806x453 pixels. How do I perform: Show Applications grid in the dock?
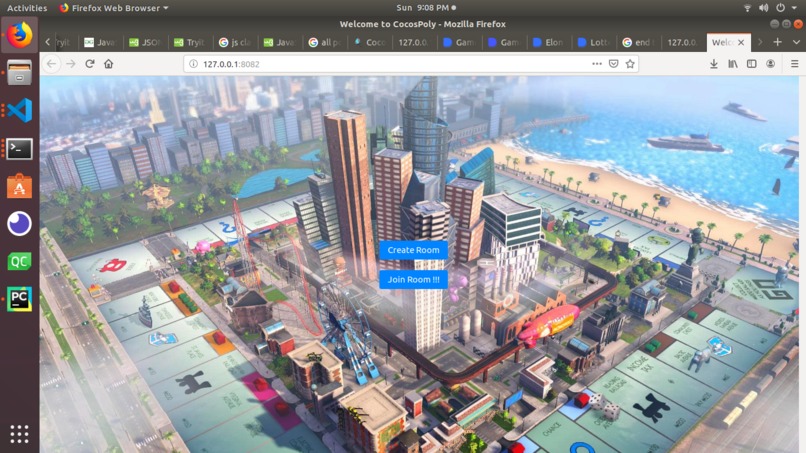(x=20, y=434)
